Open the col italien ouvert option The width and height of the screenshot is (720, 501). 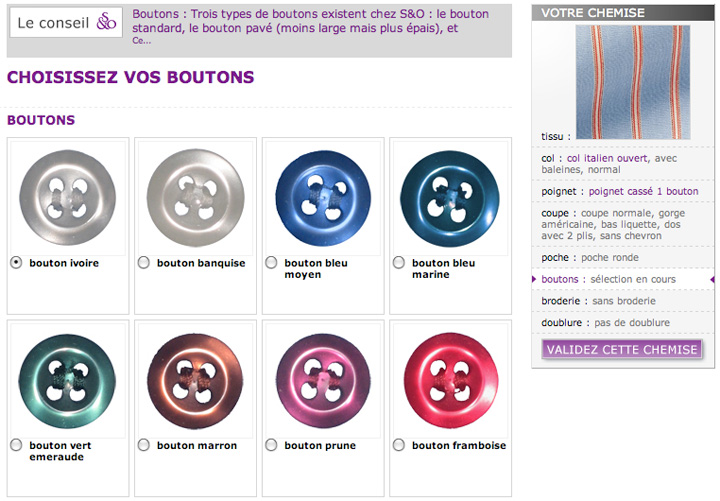pyautogui.click(x=608, y=158)
